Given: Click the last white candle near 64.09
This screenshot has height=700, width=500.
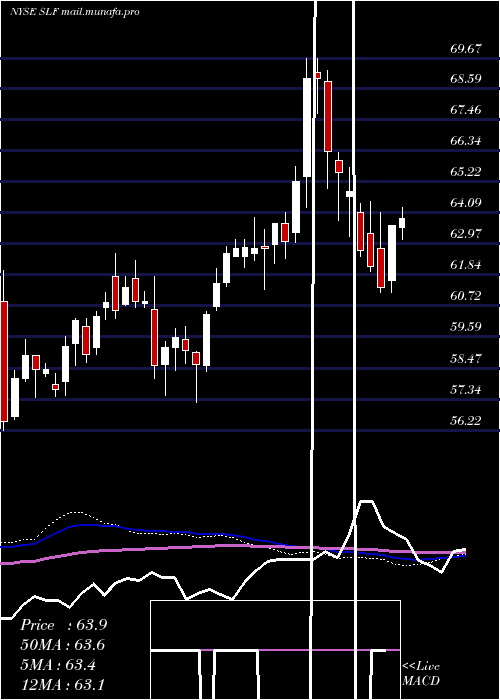Looking at the screenshot, I should click(402, 223).
